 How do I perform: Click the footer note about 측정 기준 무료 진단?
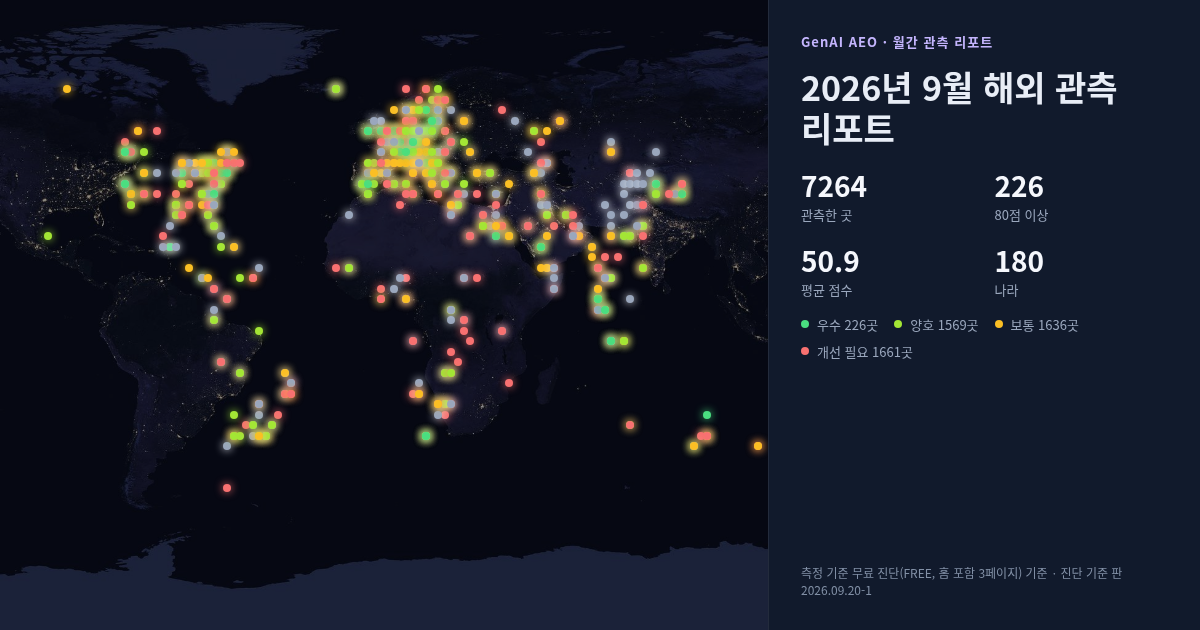click(961, 581)
